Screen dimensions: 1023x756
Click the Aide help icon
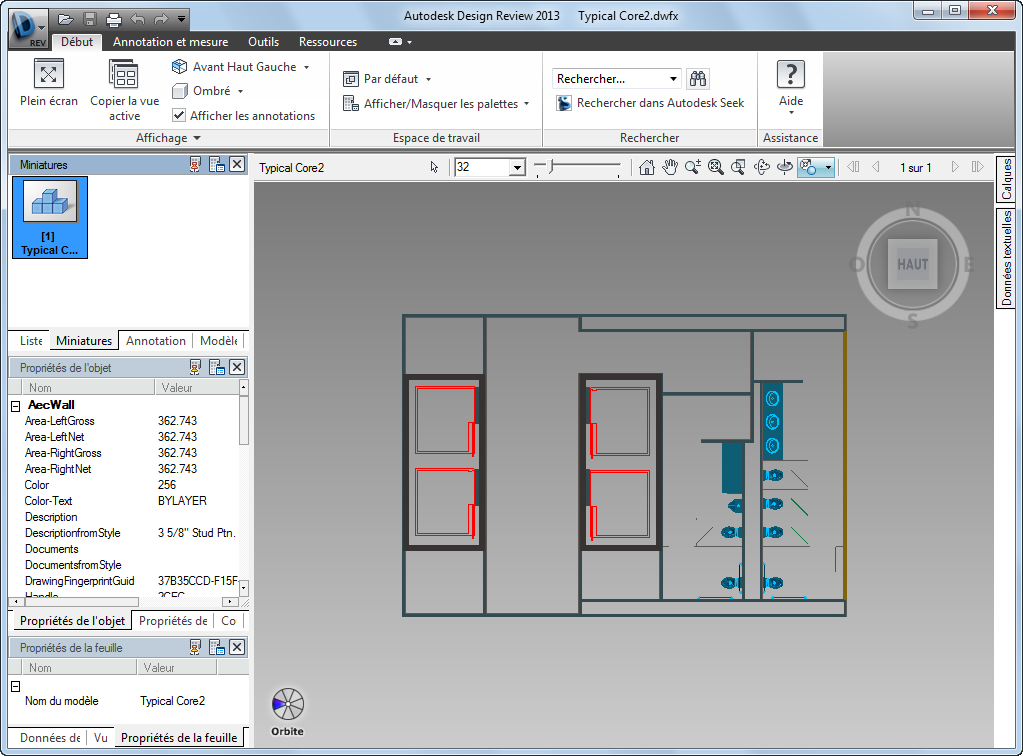pyautogui.click(x=791, y=74)
